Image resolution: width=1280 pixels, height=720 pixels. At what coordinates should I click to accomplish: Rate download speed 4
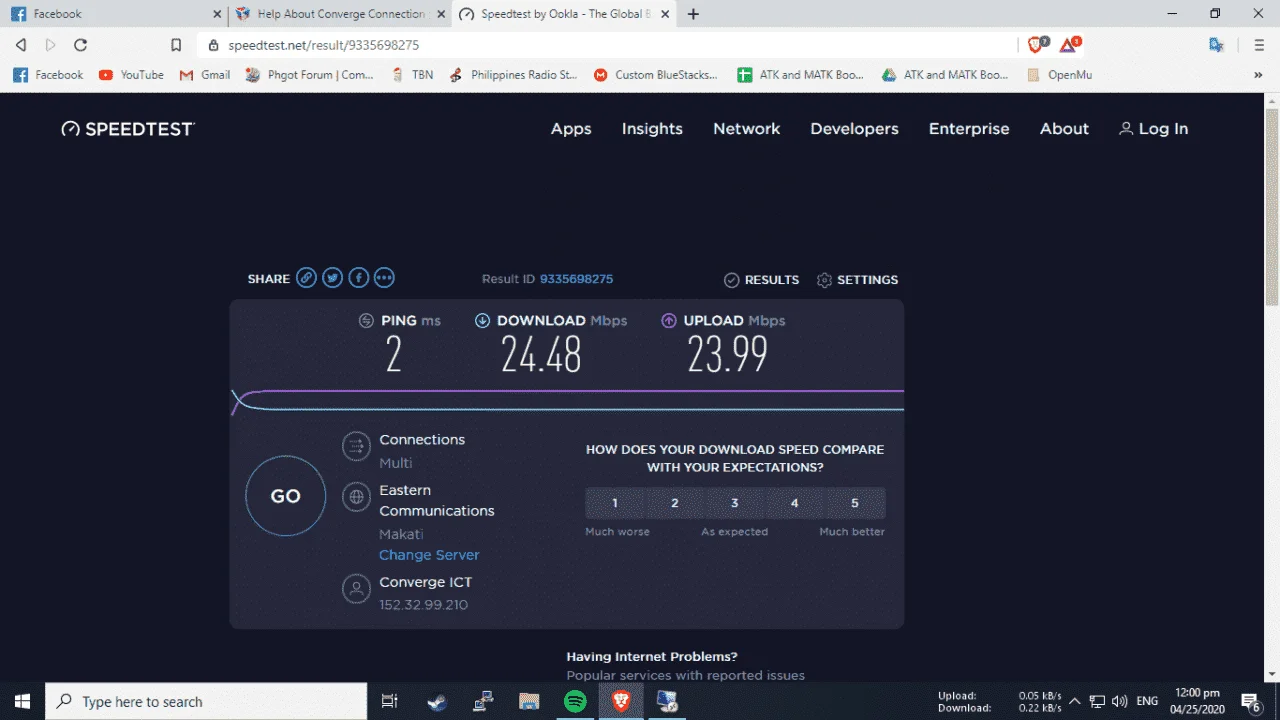(795, 503)
